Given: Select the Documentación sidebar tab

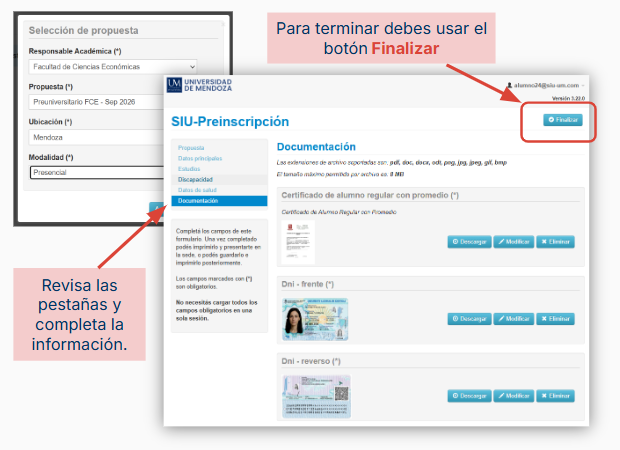Looking at the screenshot, I should tap(219, 201).
